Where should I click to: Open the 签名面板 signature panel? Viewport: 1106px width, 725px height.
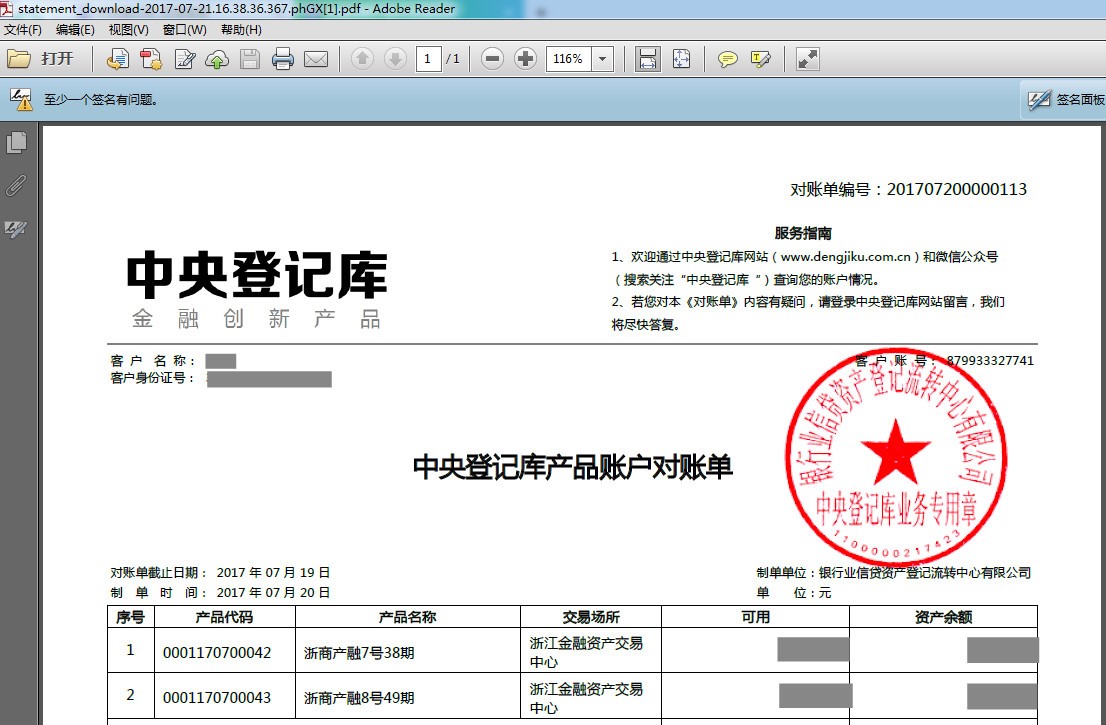coord(1064,99)
